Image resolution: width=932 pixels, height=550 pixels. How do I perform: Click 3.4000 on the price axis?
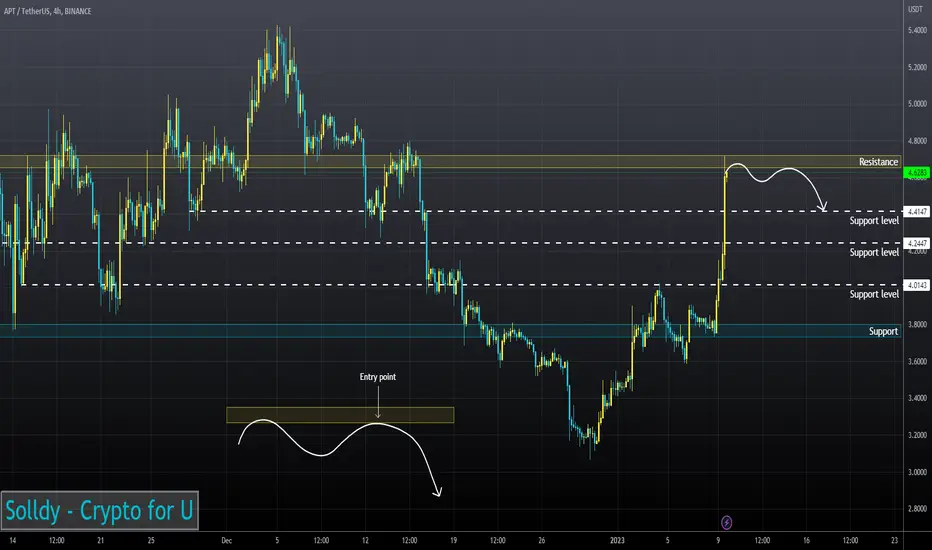917,398
